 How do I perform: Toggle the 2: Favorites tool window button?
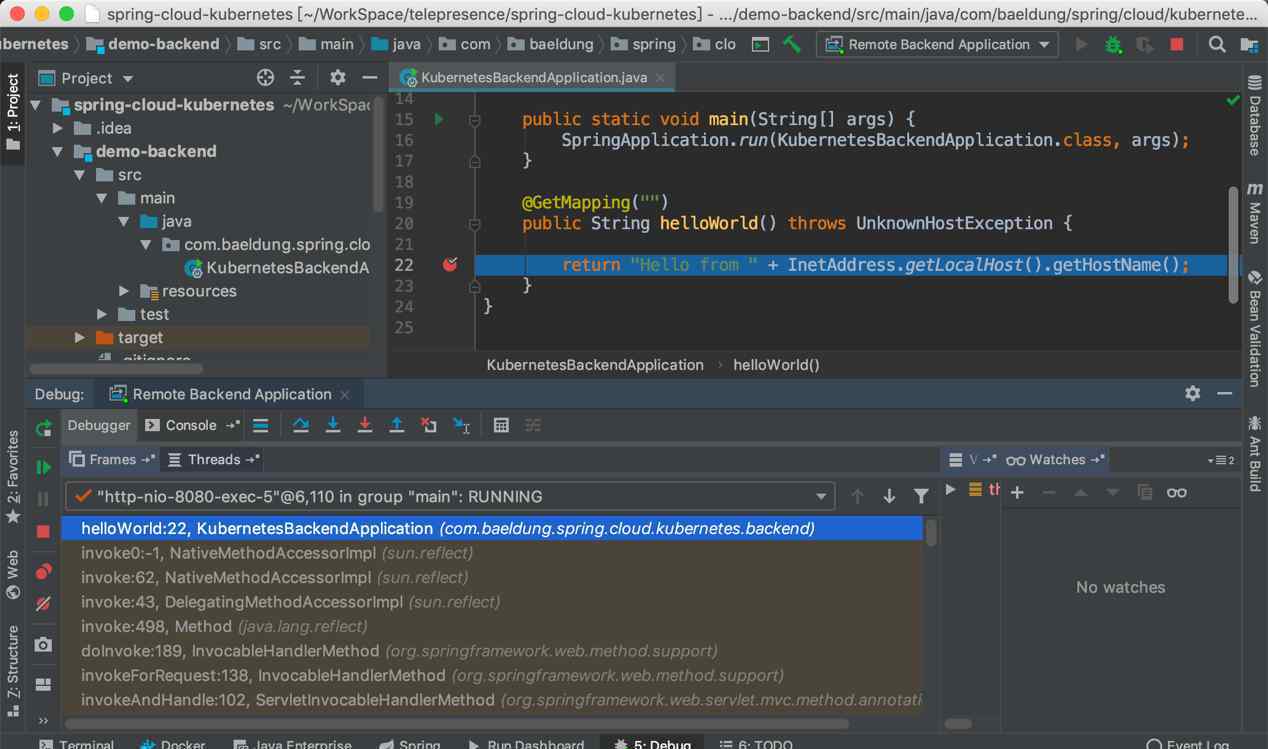pos(13,478)
